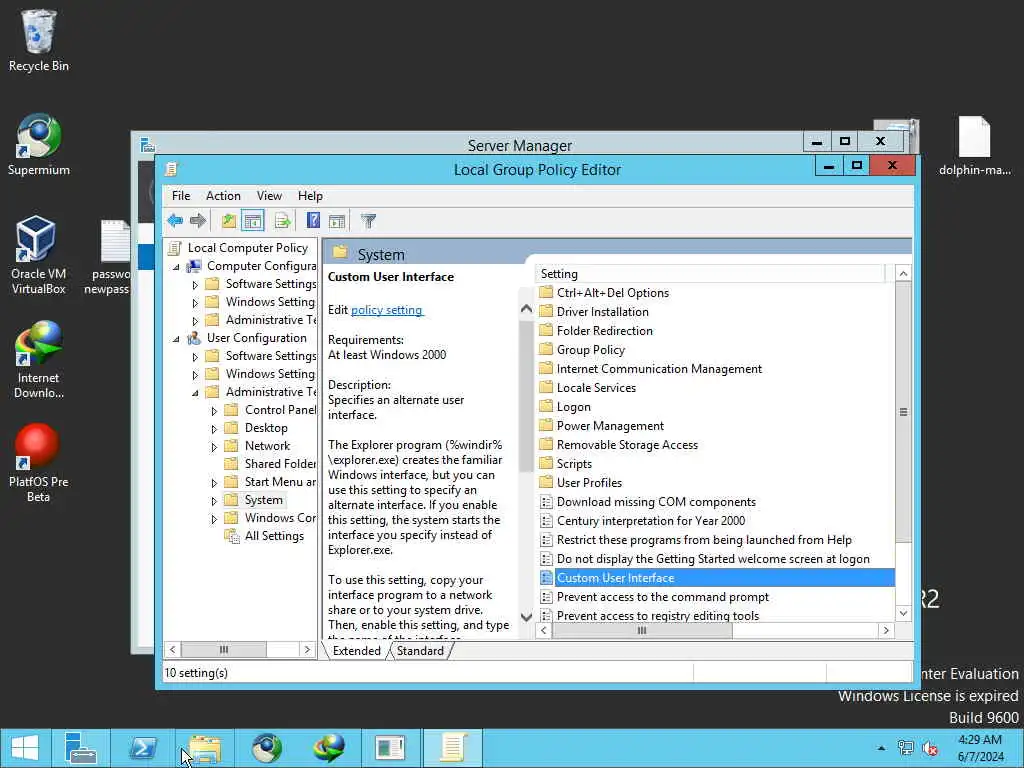Select Century interpretation for Year 2000

(x=650, y=520)
